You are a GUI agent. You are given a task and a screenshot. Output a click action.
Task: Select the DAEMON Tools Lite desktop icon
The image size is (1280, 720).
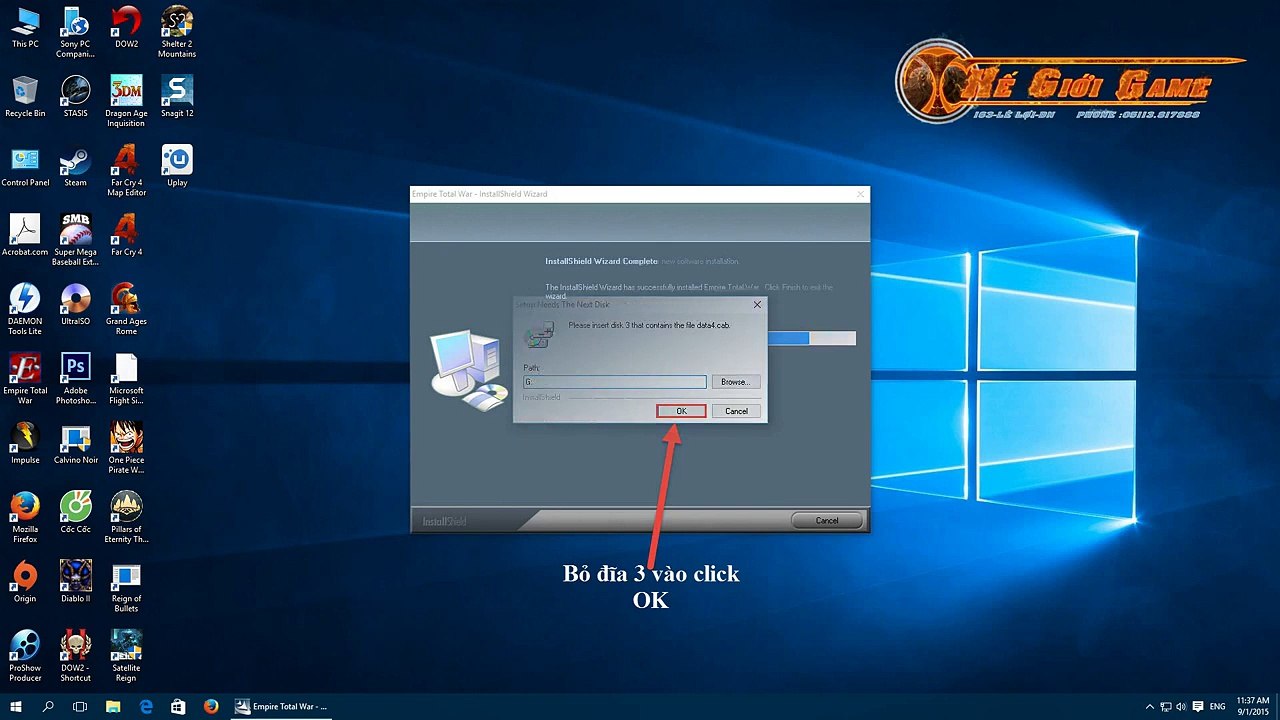(x=25, y=309)
